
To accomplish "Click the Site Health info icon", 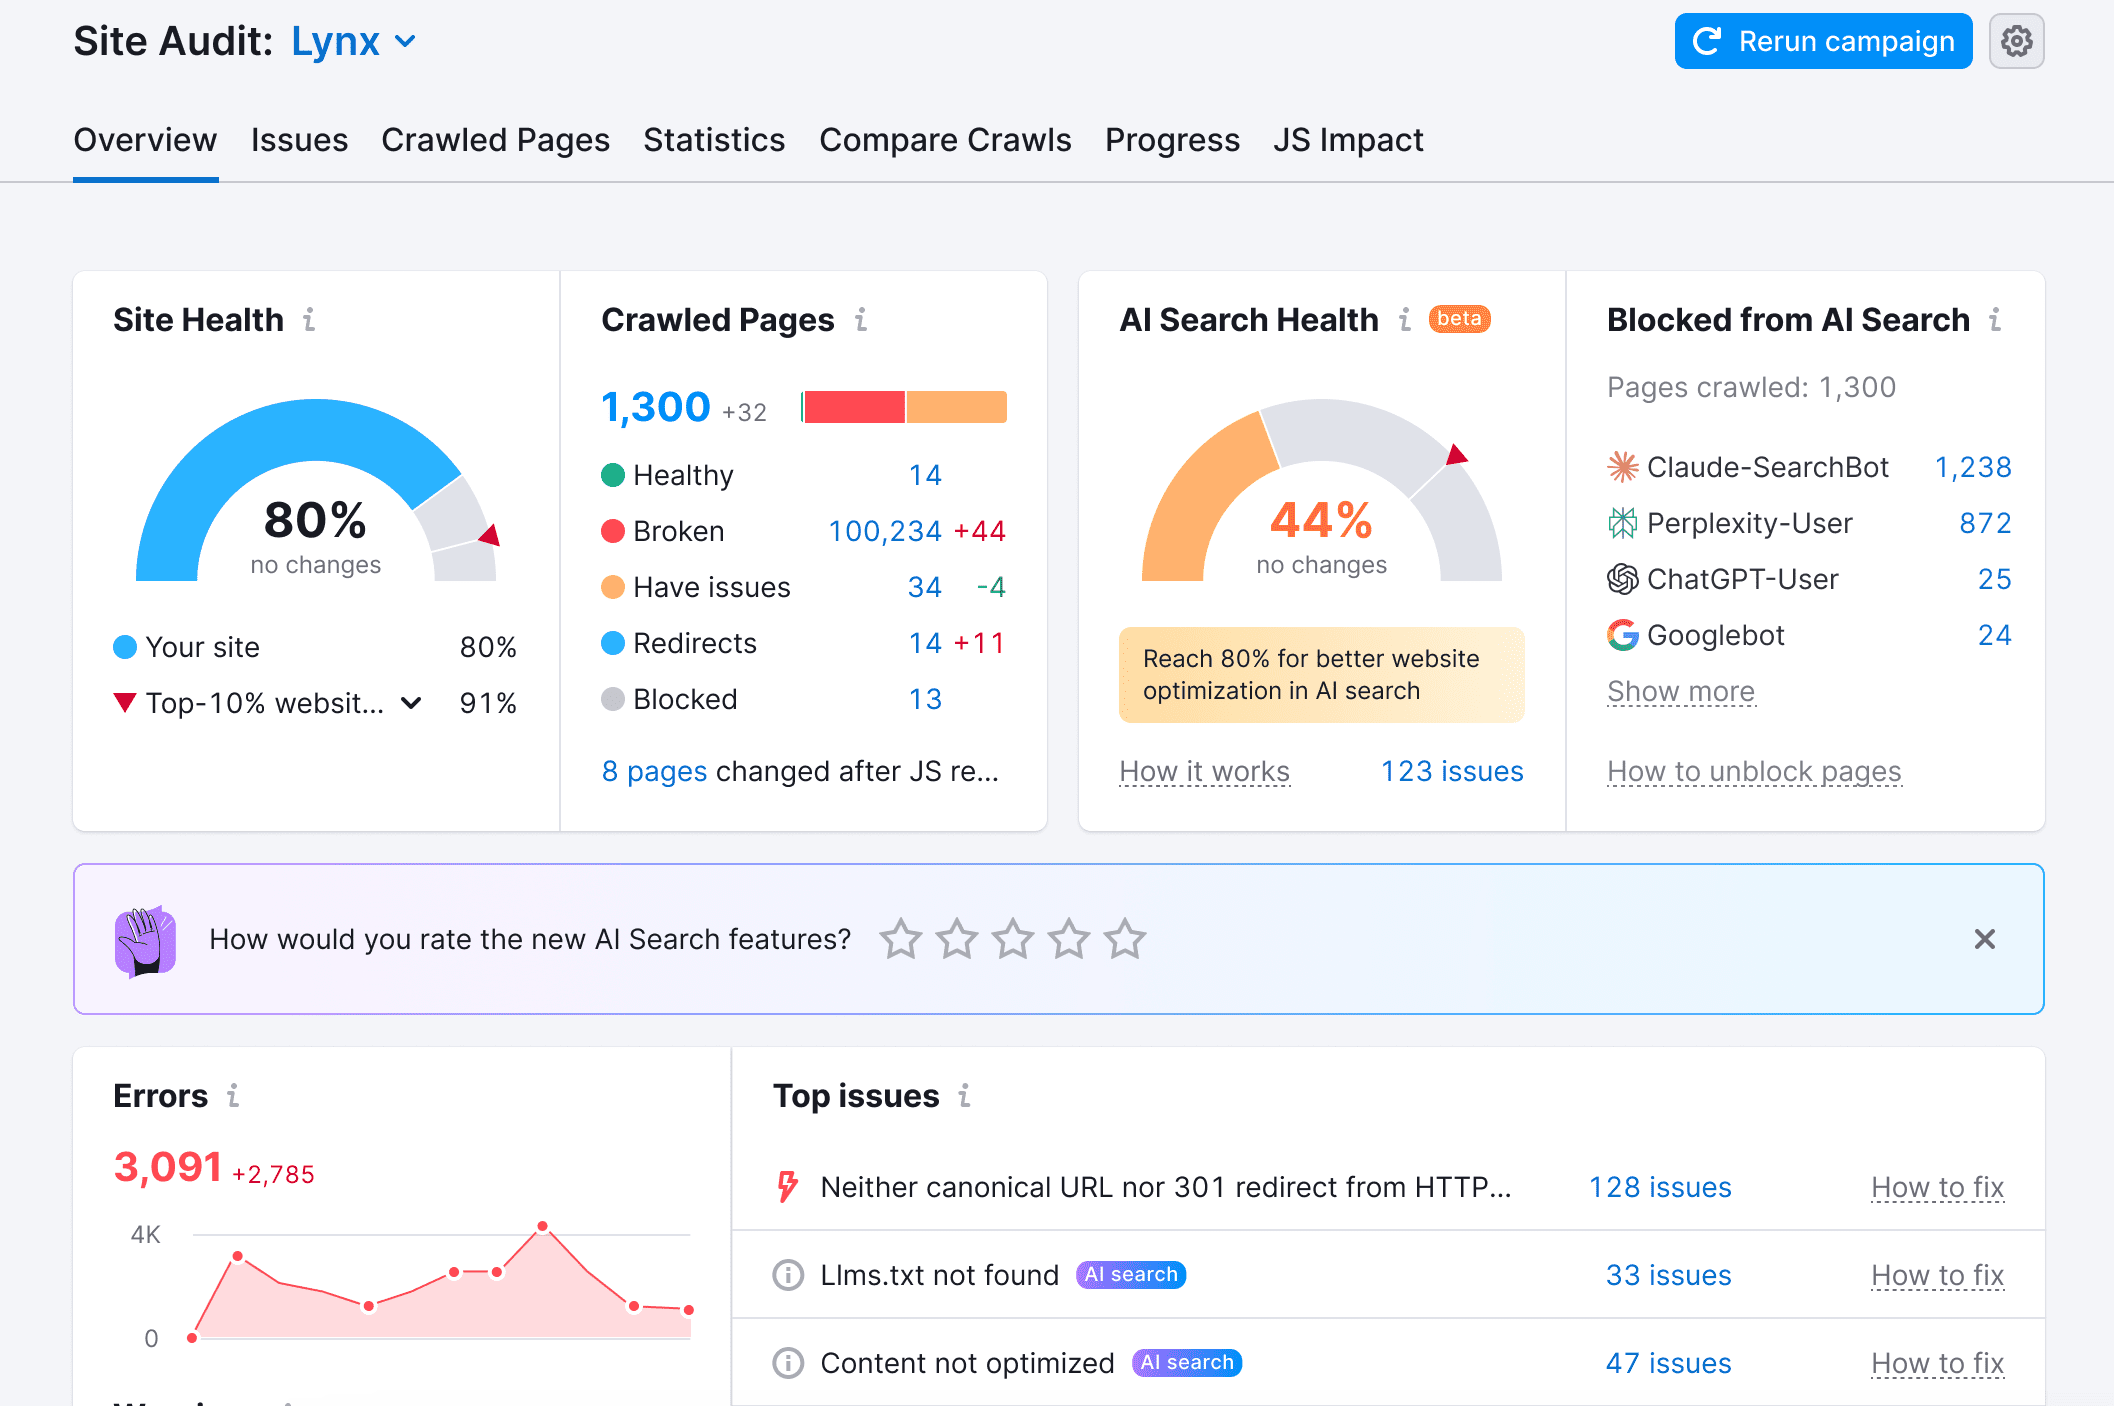I will [x=309, y=320].
